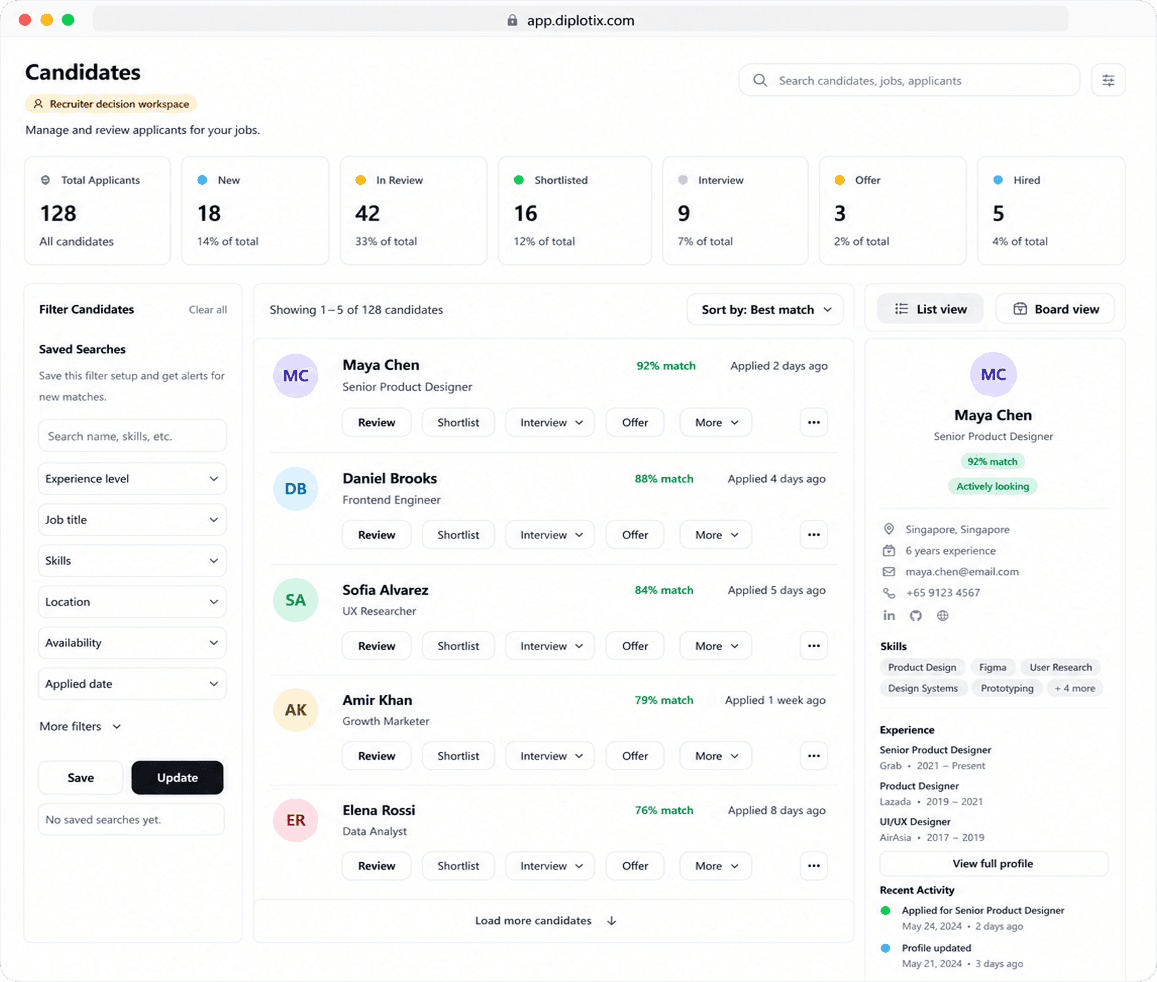Save the current filter setup
The width and height of the screenshot is (1157, 982).
coord(80,778)
